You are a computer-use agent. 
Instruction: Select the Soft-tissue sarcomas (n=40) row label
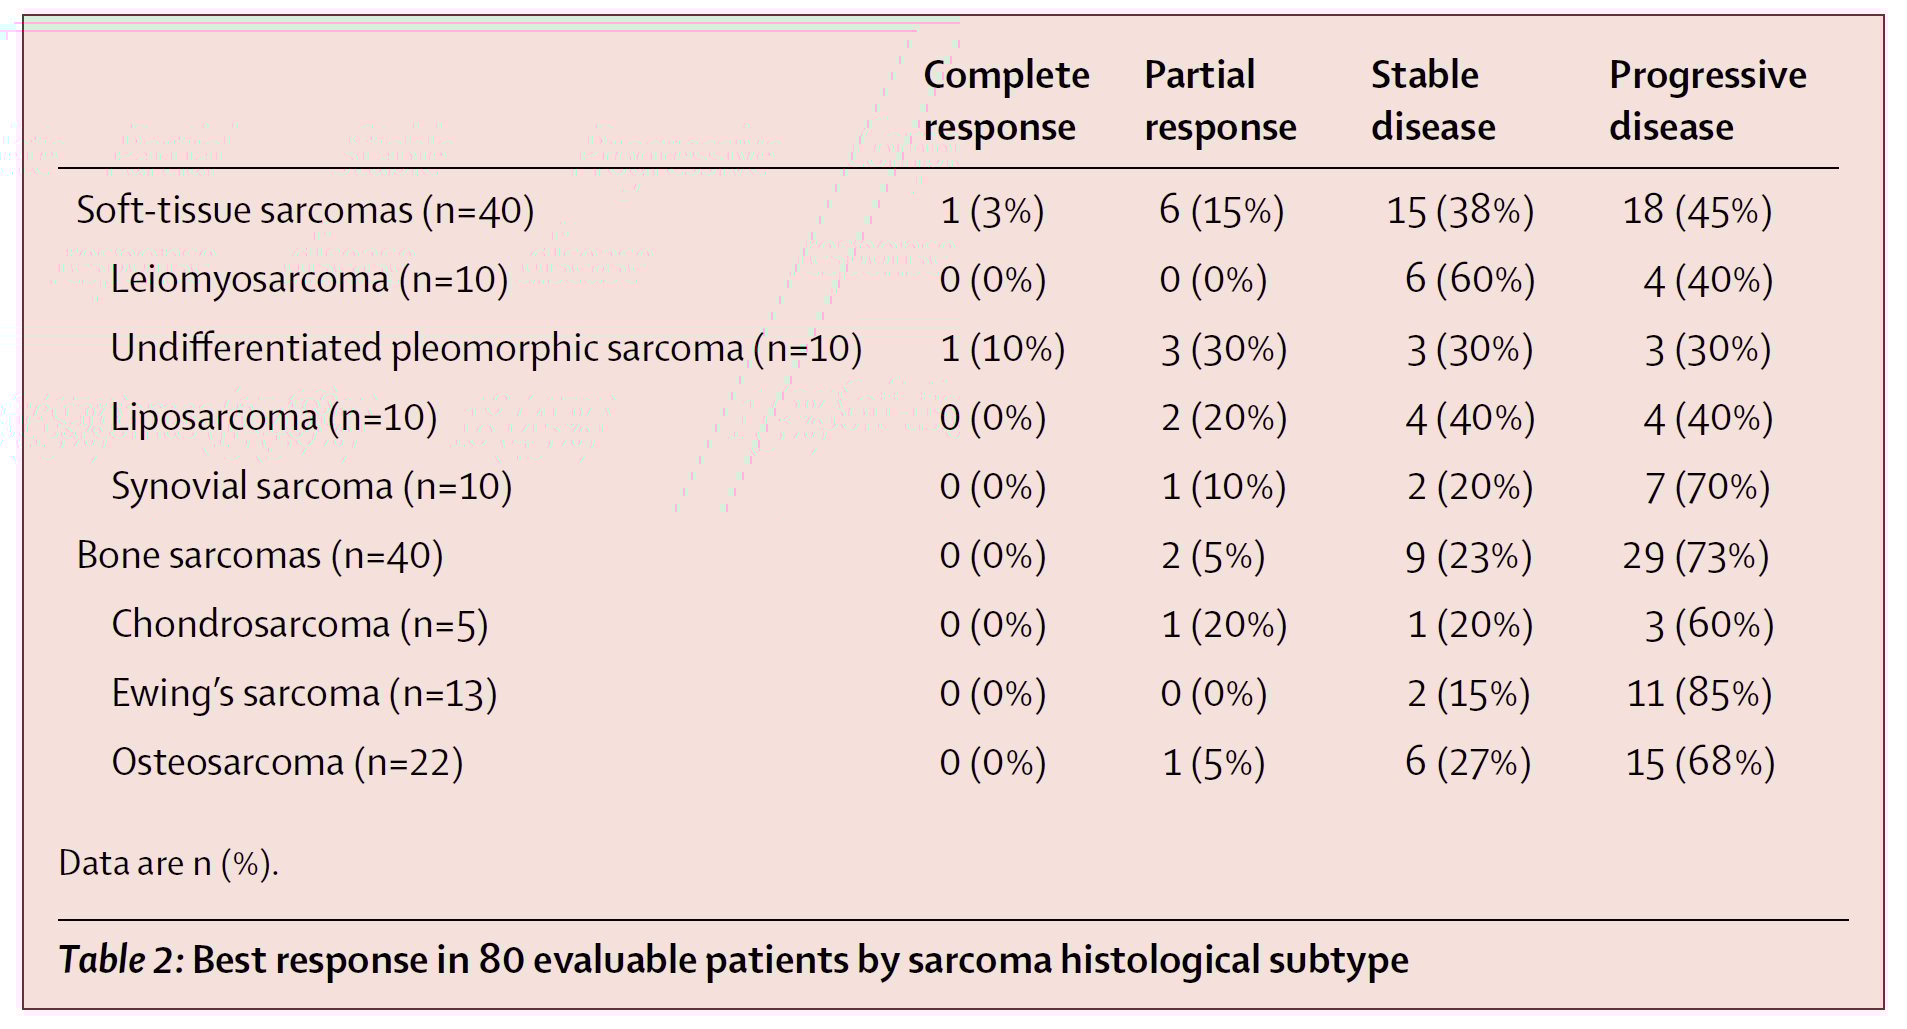coord(305,211)
